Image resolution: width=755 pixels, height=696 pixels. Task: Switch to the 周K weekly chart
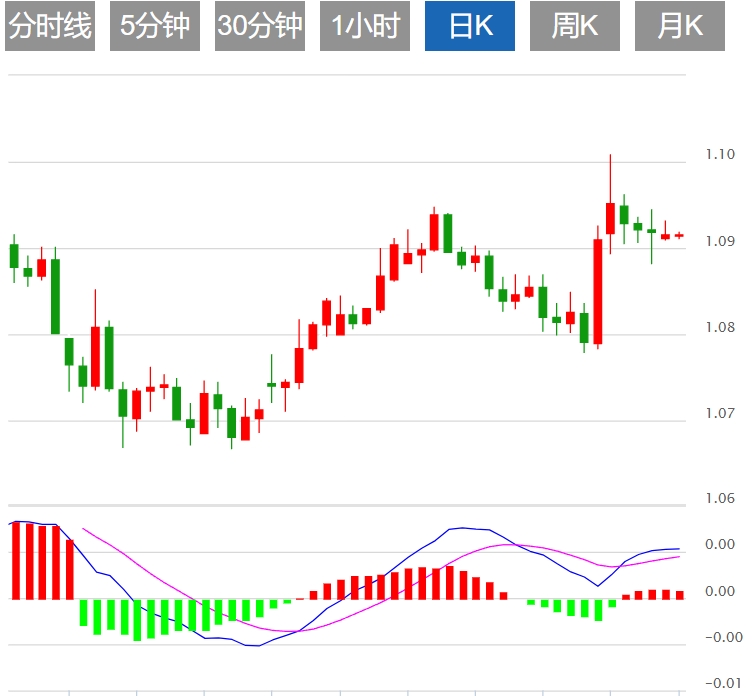point(575,26)
